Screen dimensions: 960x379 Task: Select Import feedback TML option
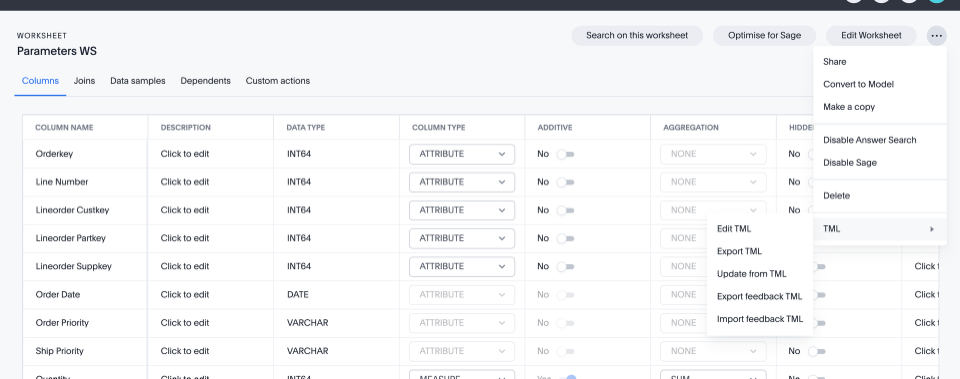coord(759,320)
